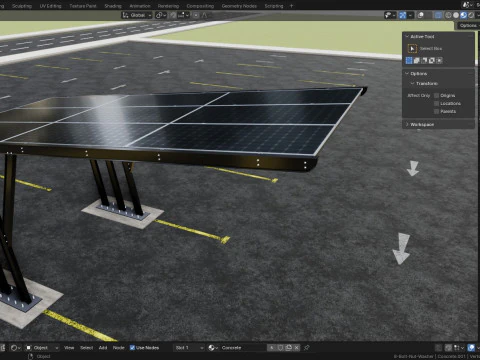Open the transform pivot point dropdown
Image resolution: width=480 pixels, height=360 pixels.
pos(161,15)
